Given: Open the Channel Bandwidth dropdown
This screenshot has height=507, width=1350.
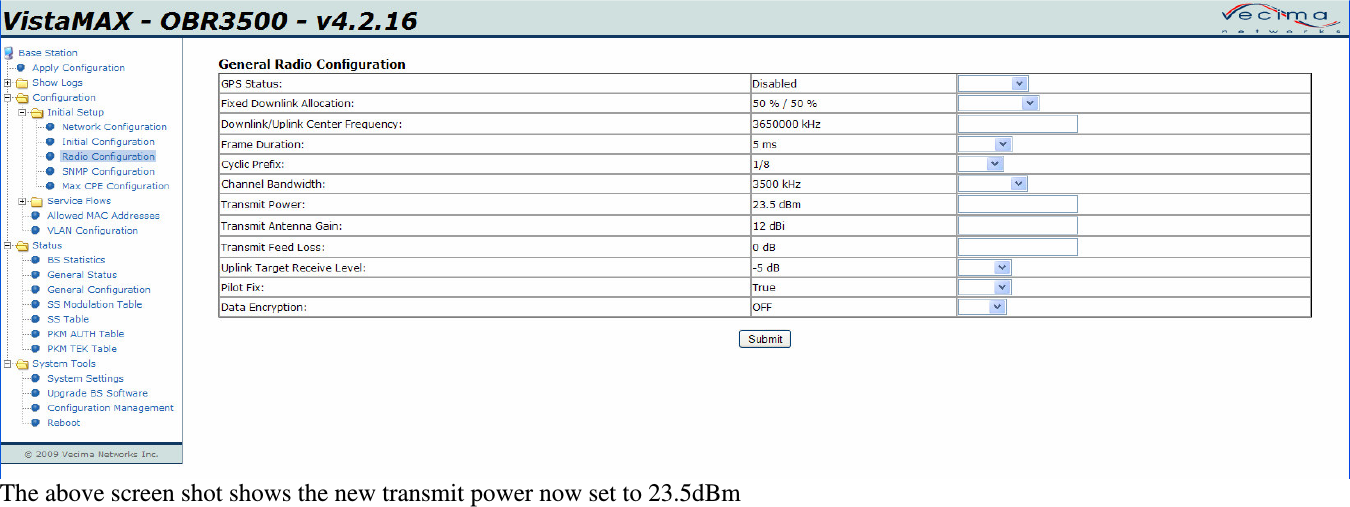Looking at the screenshot, I should pos(993,184).
